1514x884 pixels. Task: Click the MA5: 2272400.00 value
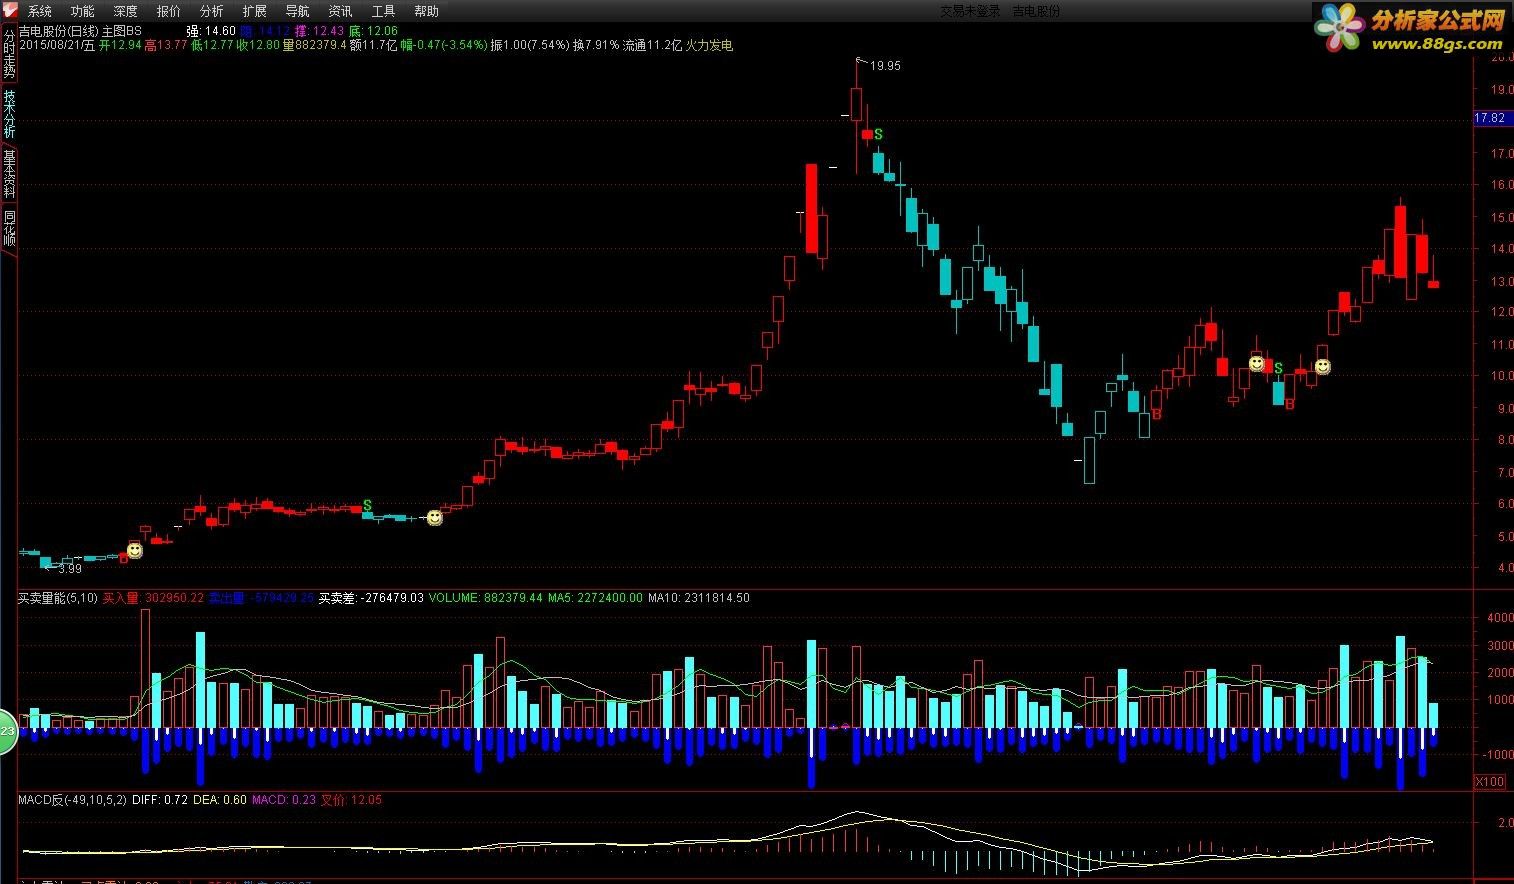click(x=595, y=598)
